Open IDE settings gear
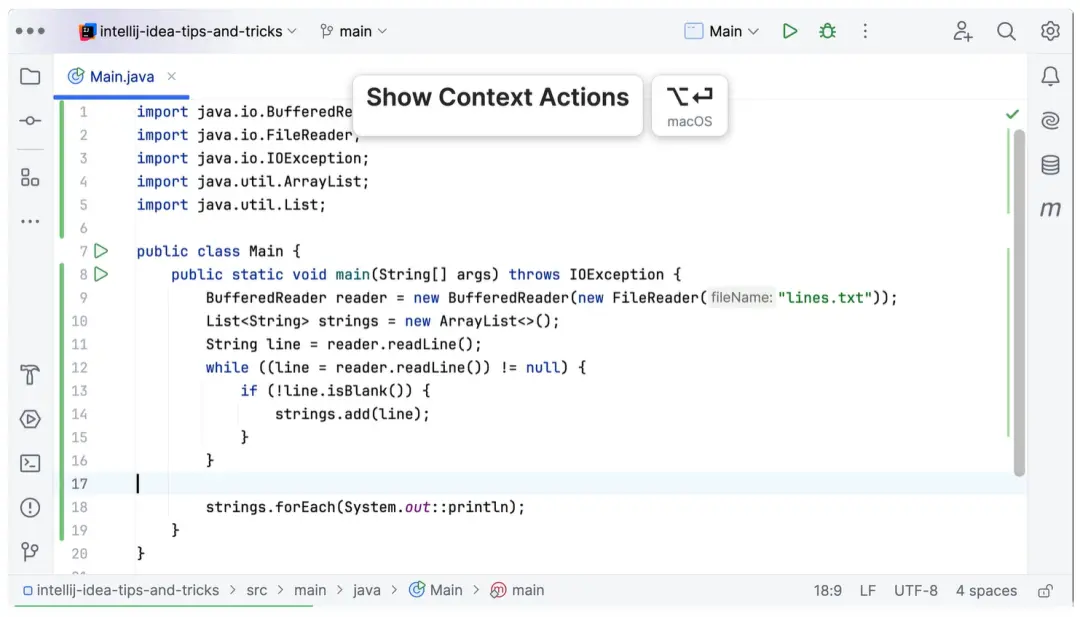 pyautogui.click(x=1050, y=31)
